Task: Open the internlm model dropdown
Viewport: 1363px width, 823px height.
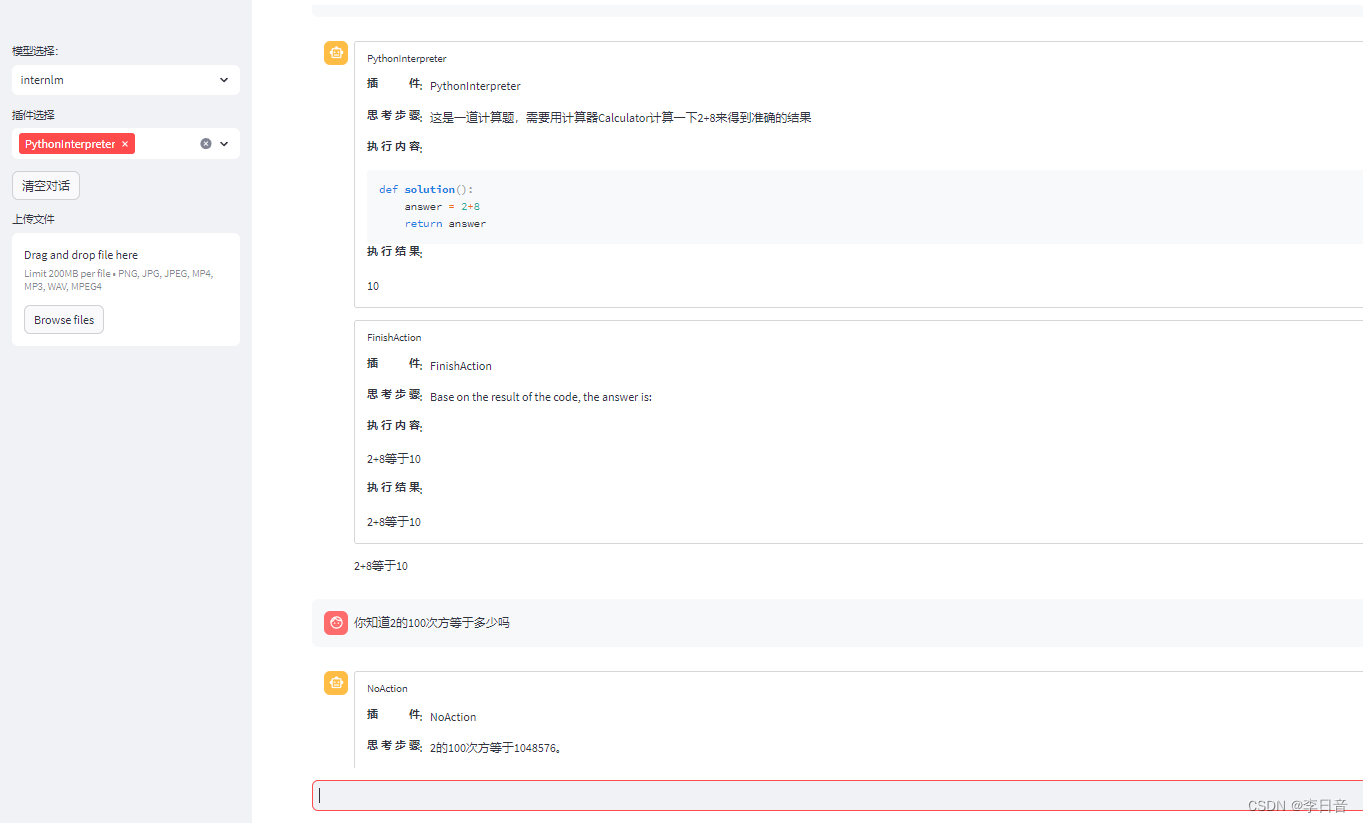Action: [x=125, y=80]
